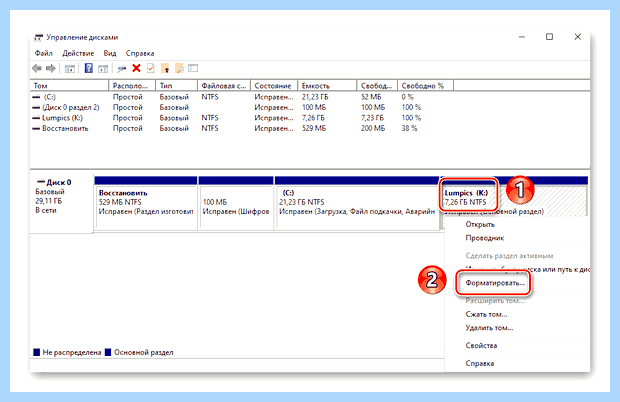This screenshot has width=620, height=402.
Task: Select Сжать том... in the context menu
Action: coord(486,315)
